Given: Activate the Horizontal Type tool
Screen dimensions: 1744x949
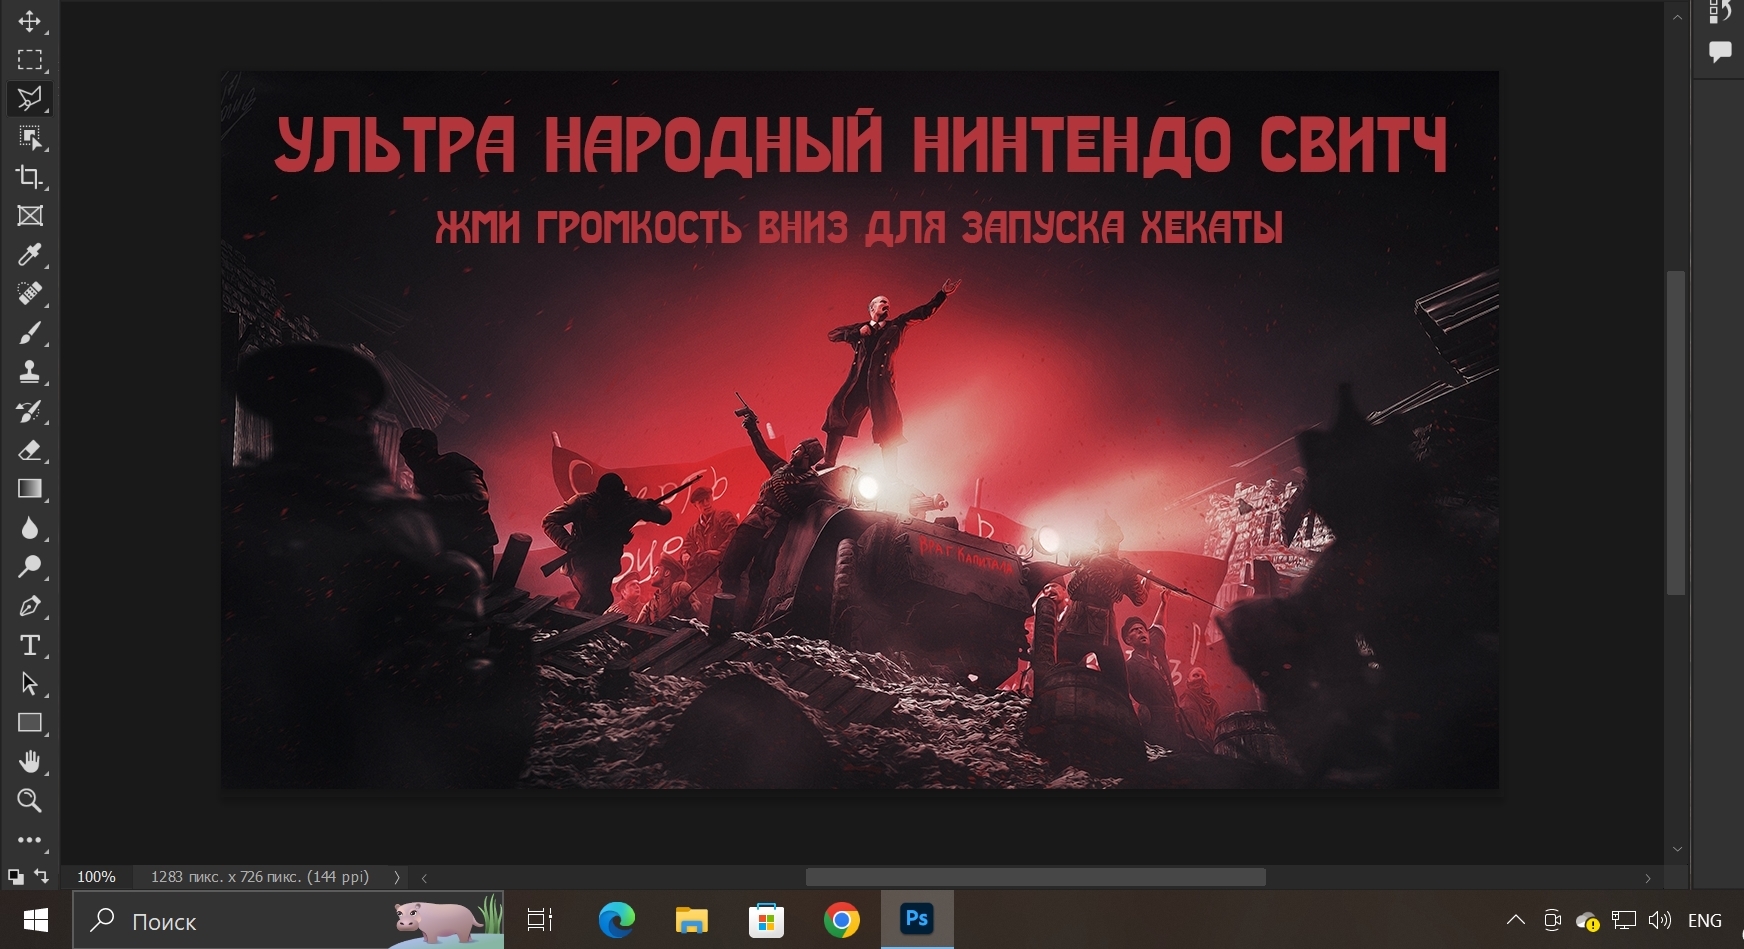Looking at the screenshot, I should [x=29, y=645].
